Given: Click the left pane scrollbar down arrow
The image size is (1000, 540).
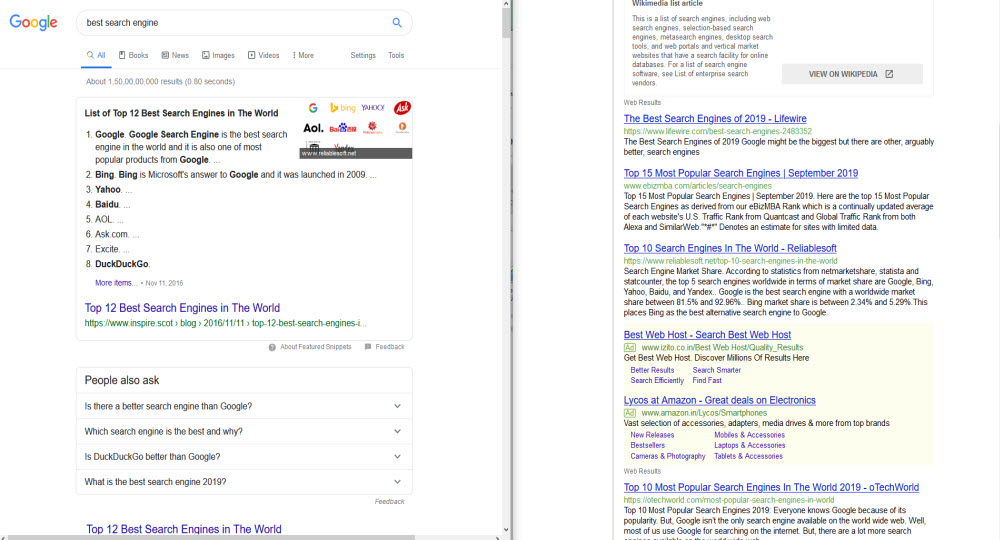Looking at the screenshot, I should tap(506, 529).
